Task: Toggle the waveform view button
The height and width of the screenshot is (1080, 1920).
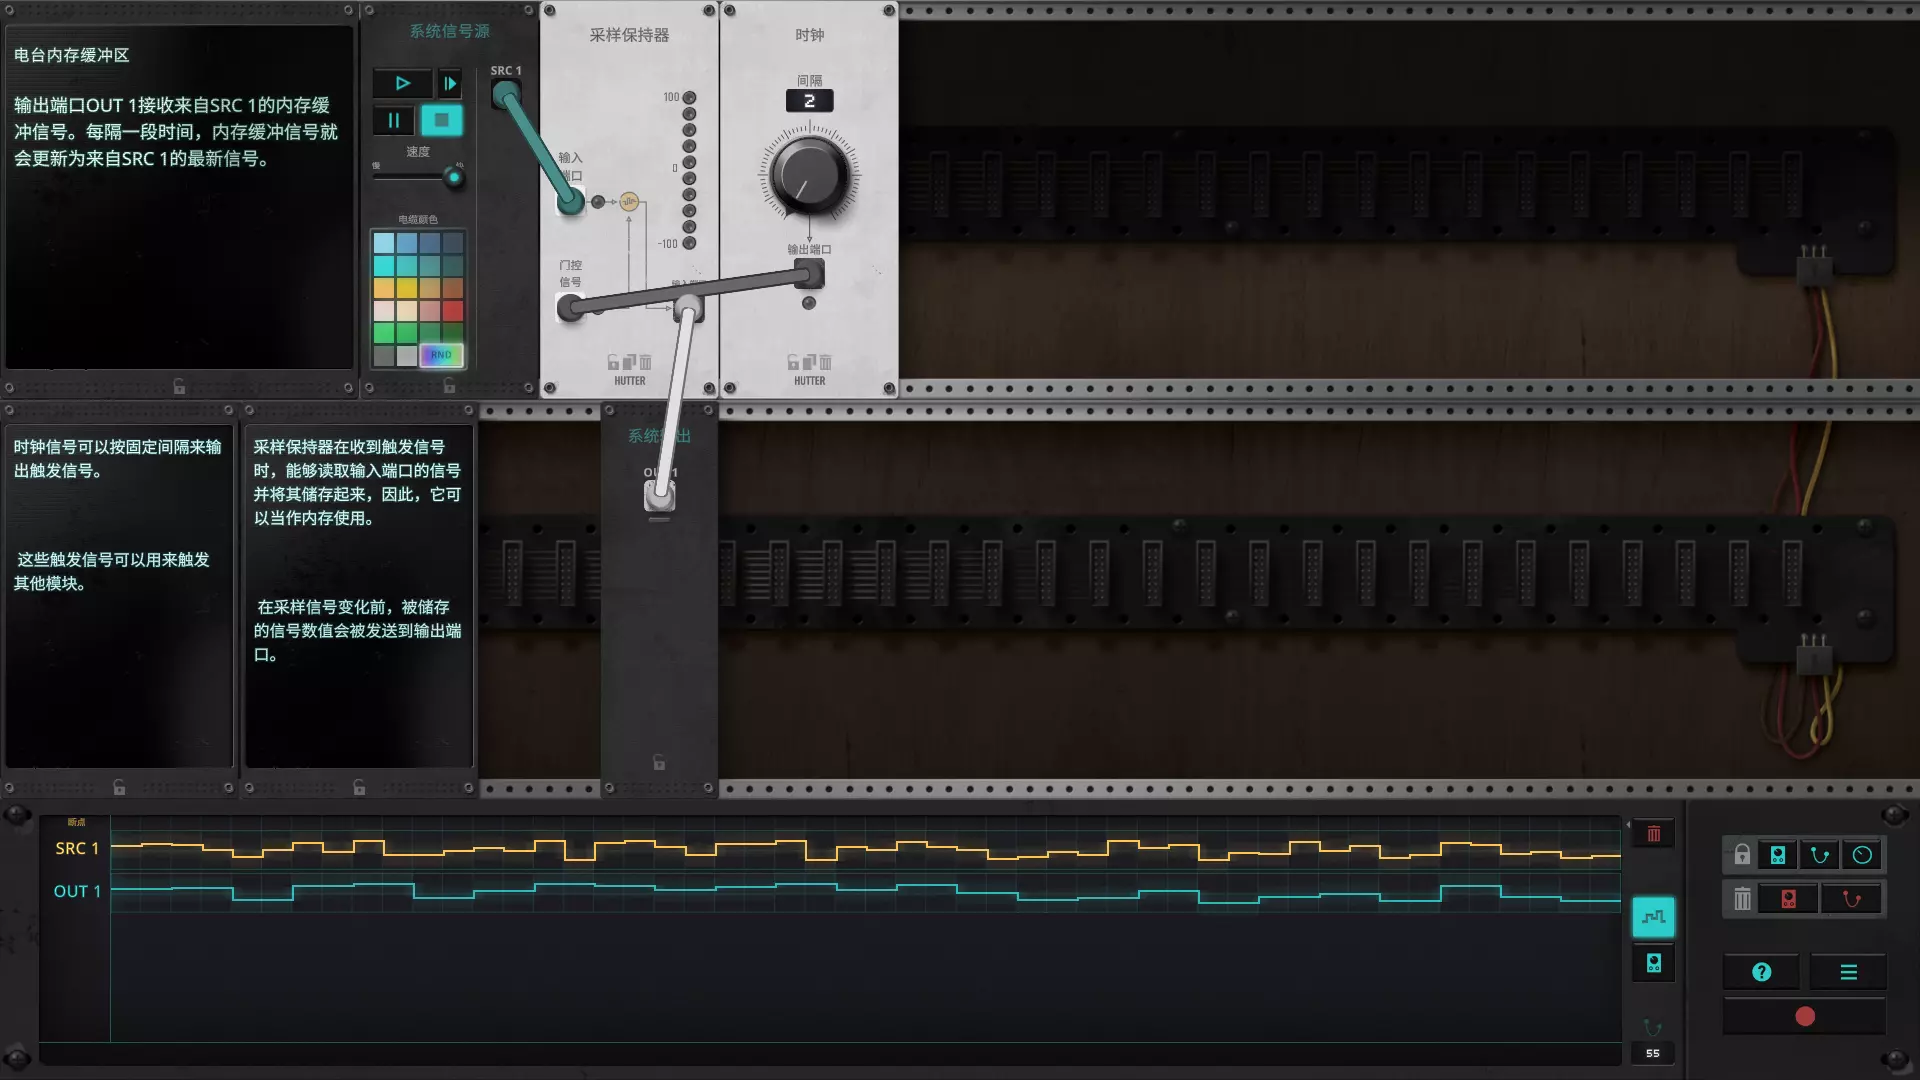Action: click(1653, 917)
